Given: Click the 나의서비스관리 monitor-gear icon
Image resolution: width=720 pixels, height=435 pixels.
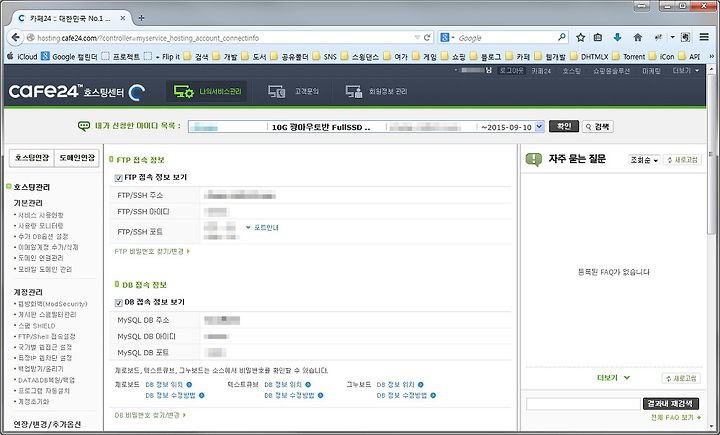Looking at the screenshot, I should point(184,91).
